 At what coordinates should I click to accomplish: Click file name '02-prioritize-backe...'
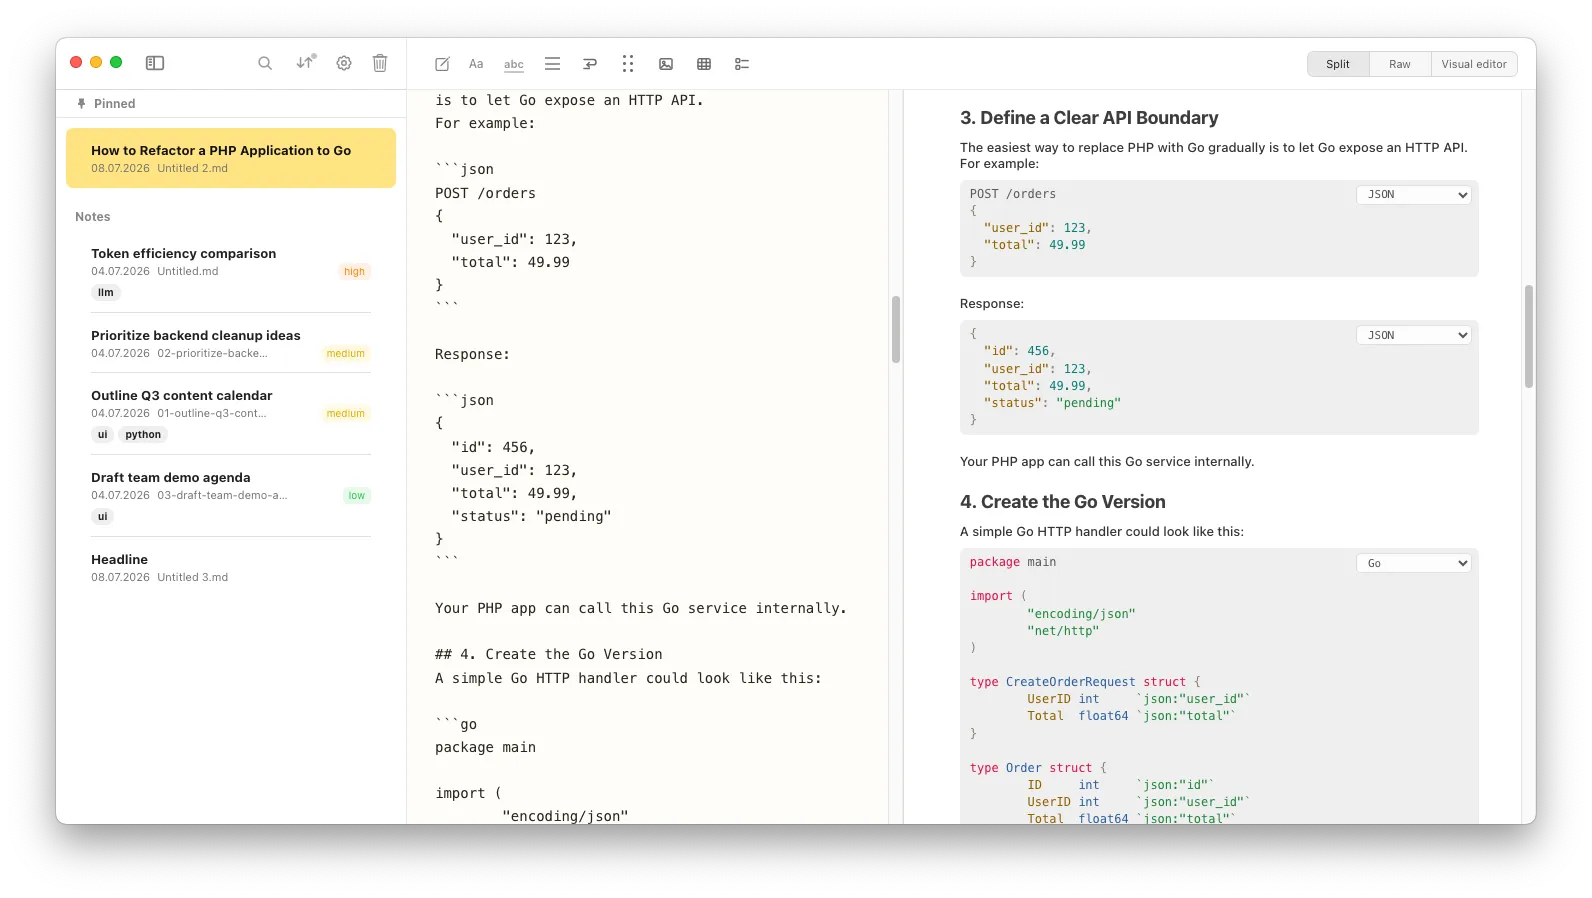coord(212,353)
